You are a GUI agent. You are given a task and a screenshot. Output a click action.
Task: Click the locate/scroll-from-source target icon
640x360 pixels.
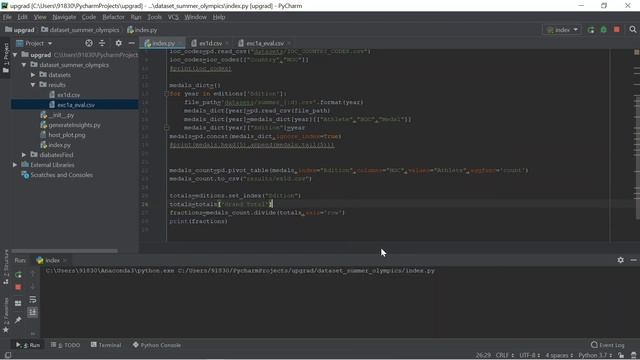coord(89,43)
